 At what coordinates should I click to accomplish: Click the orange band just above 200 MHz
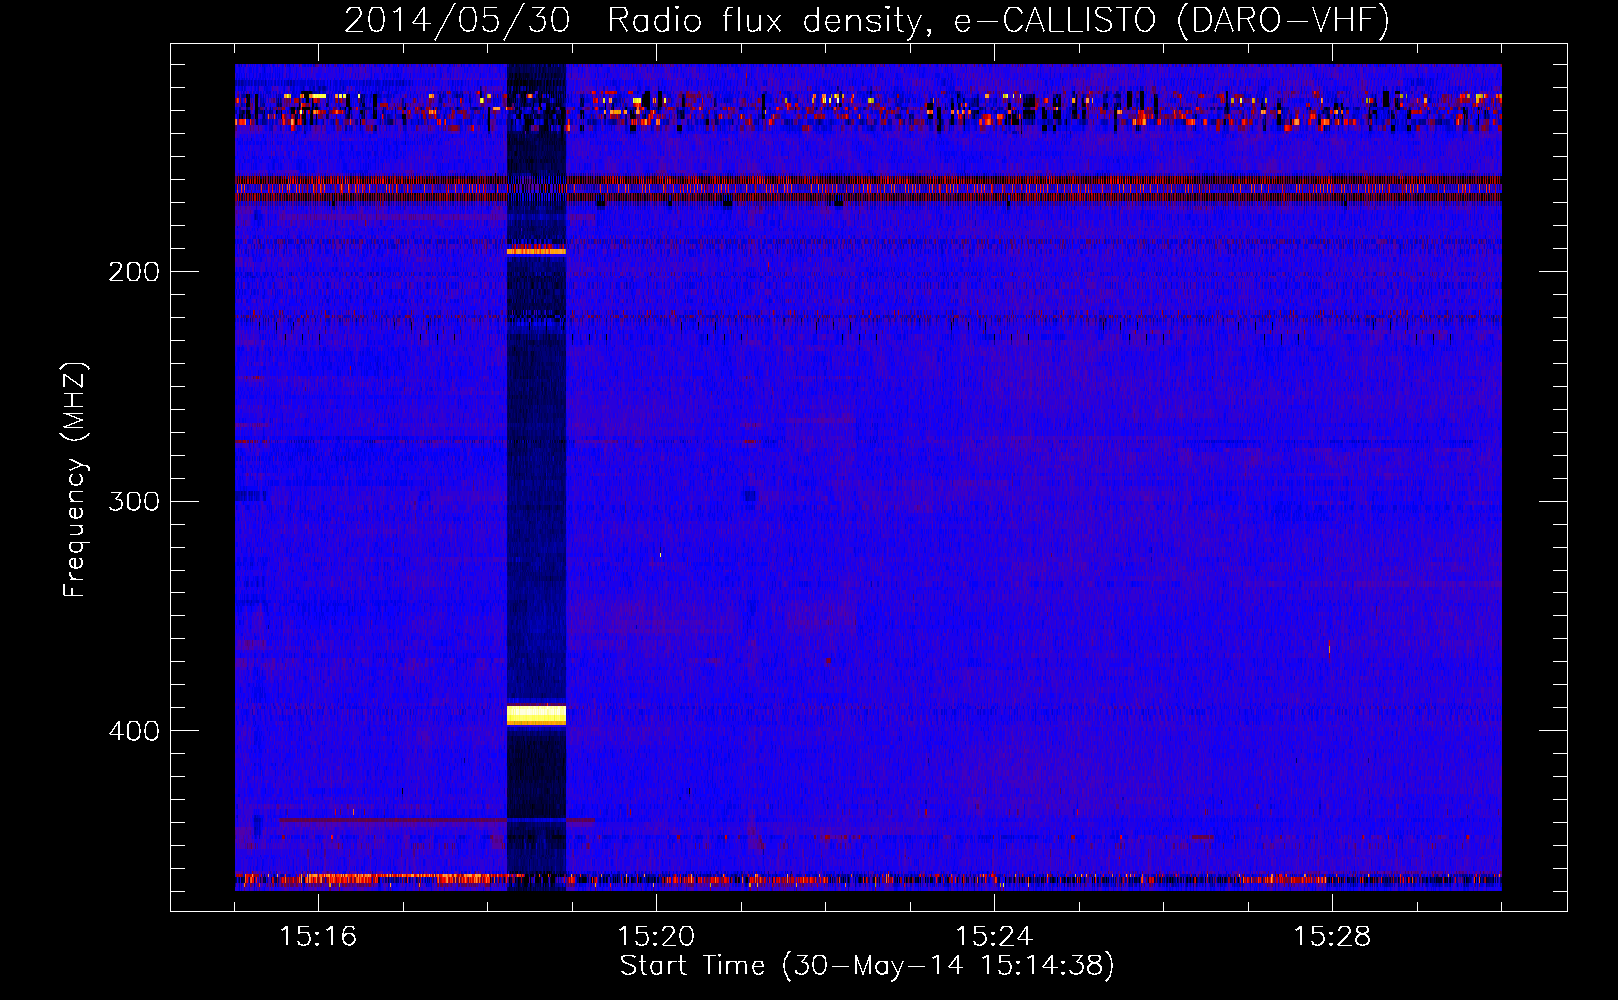[536, 251]
